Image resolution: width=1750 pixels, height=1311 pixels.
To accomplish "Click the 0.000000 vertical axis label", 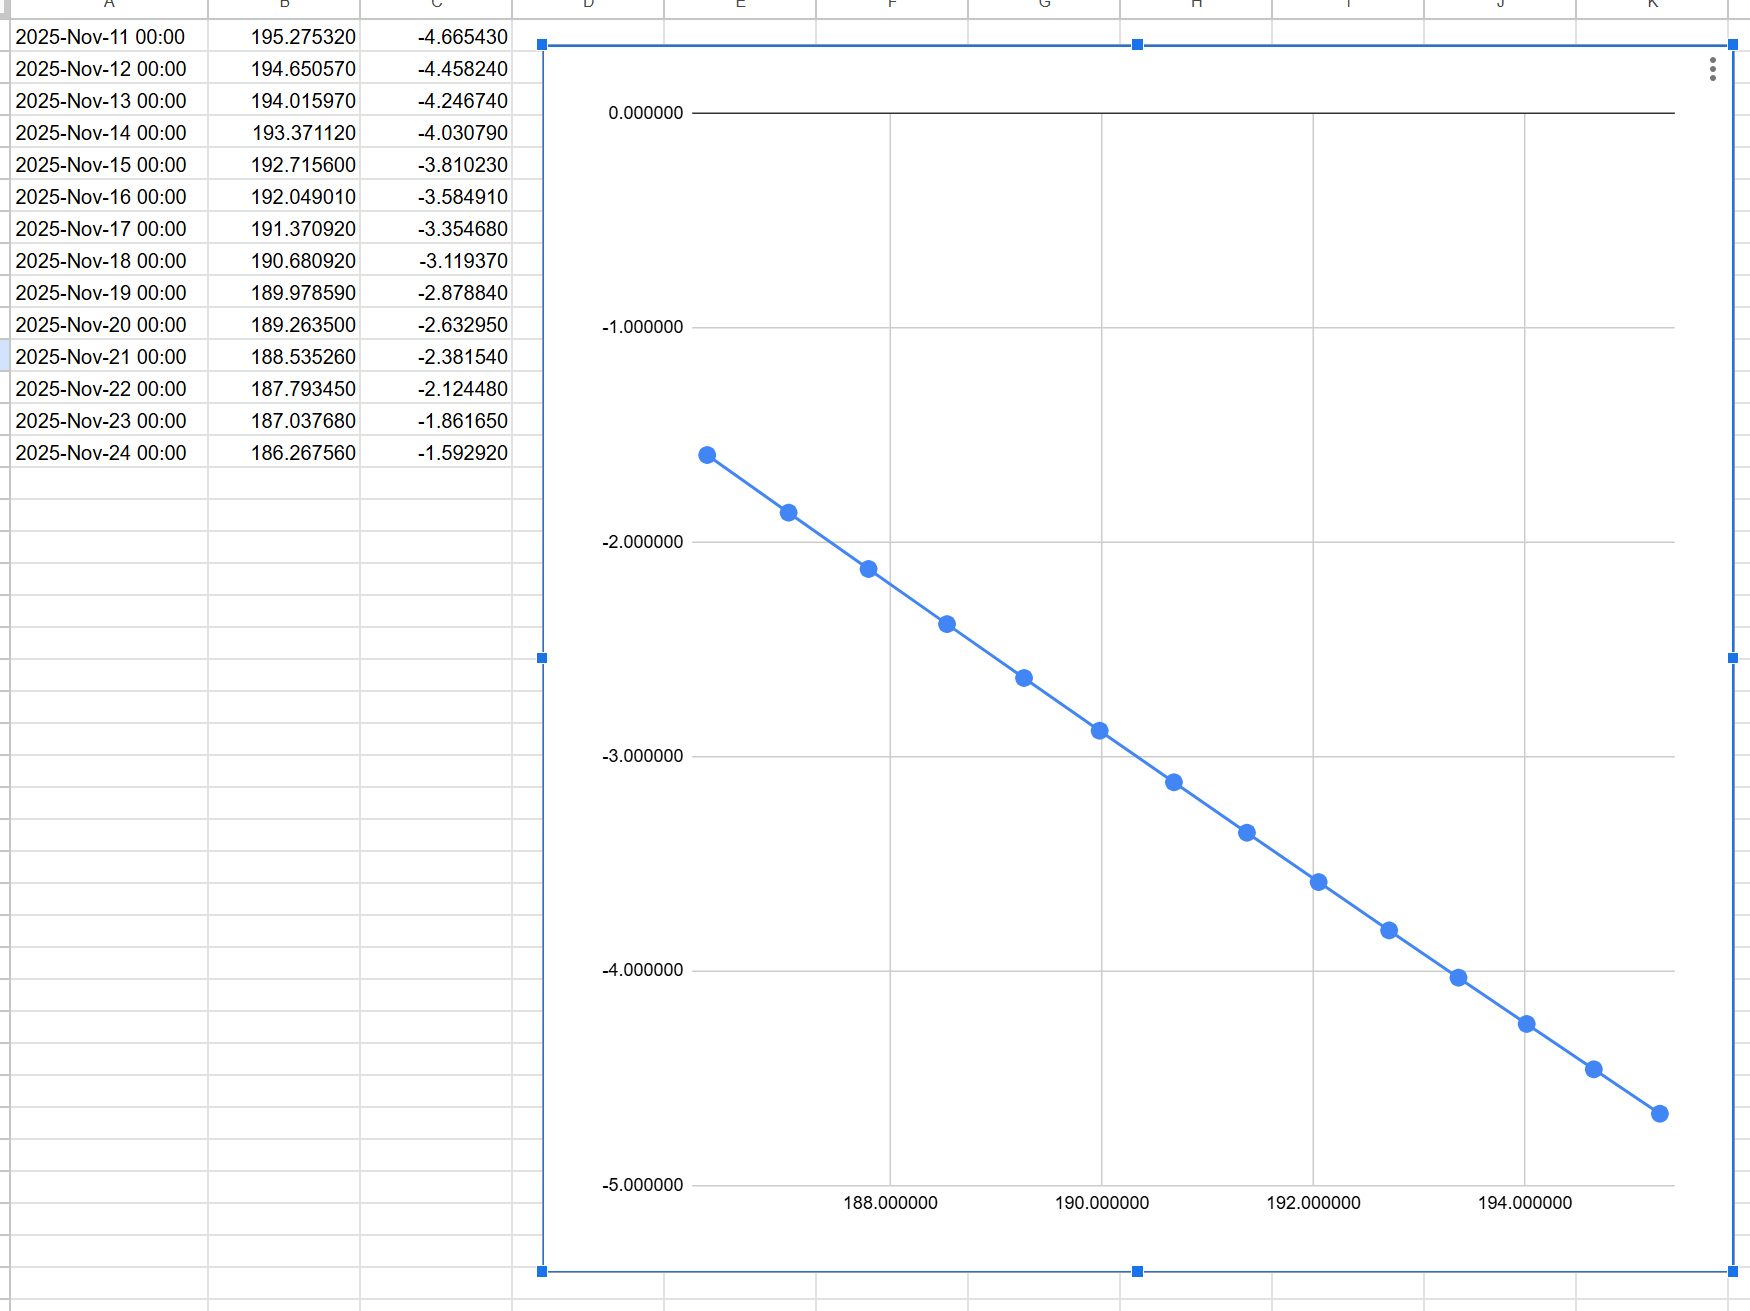I will pyautogui.click(x=645, y=113).
